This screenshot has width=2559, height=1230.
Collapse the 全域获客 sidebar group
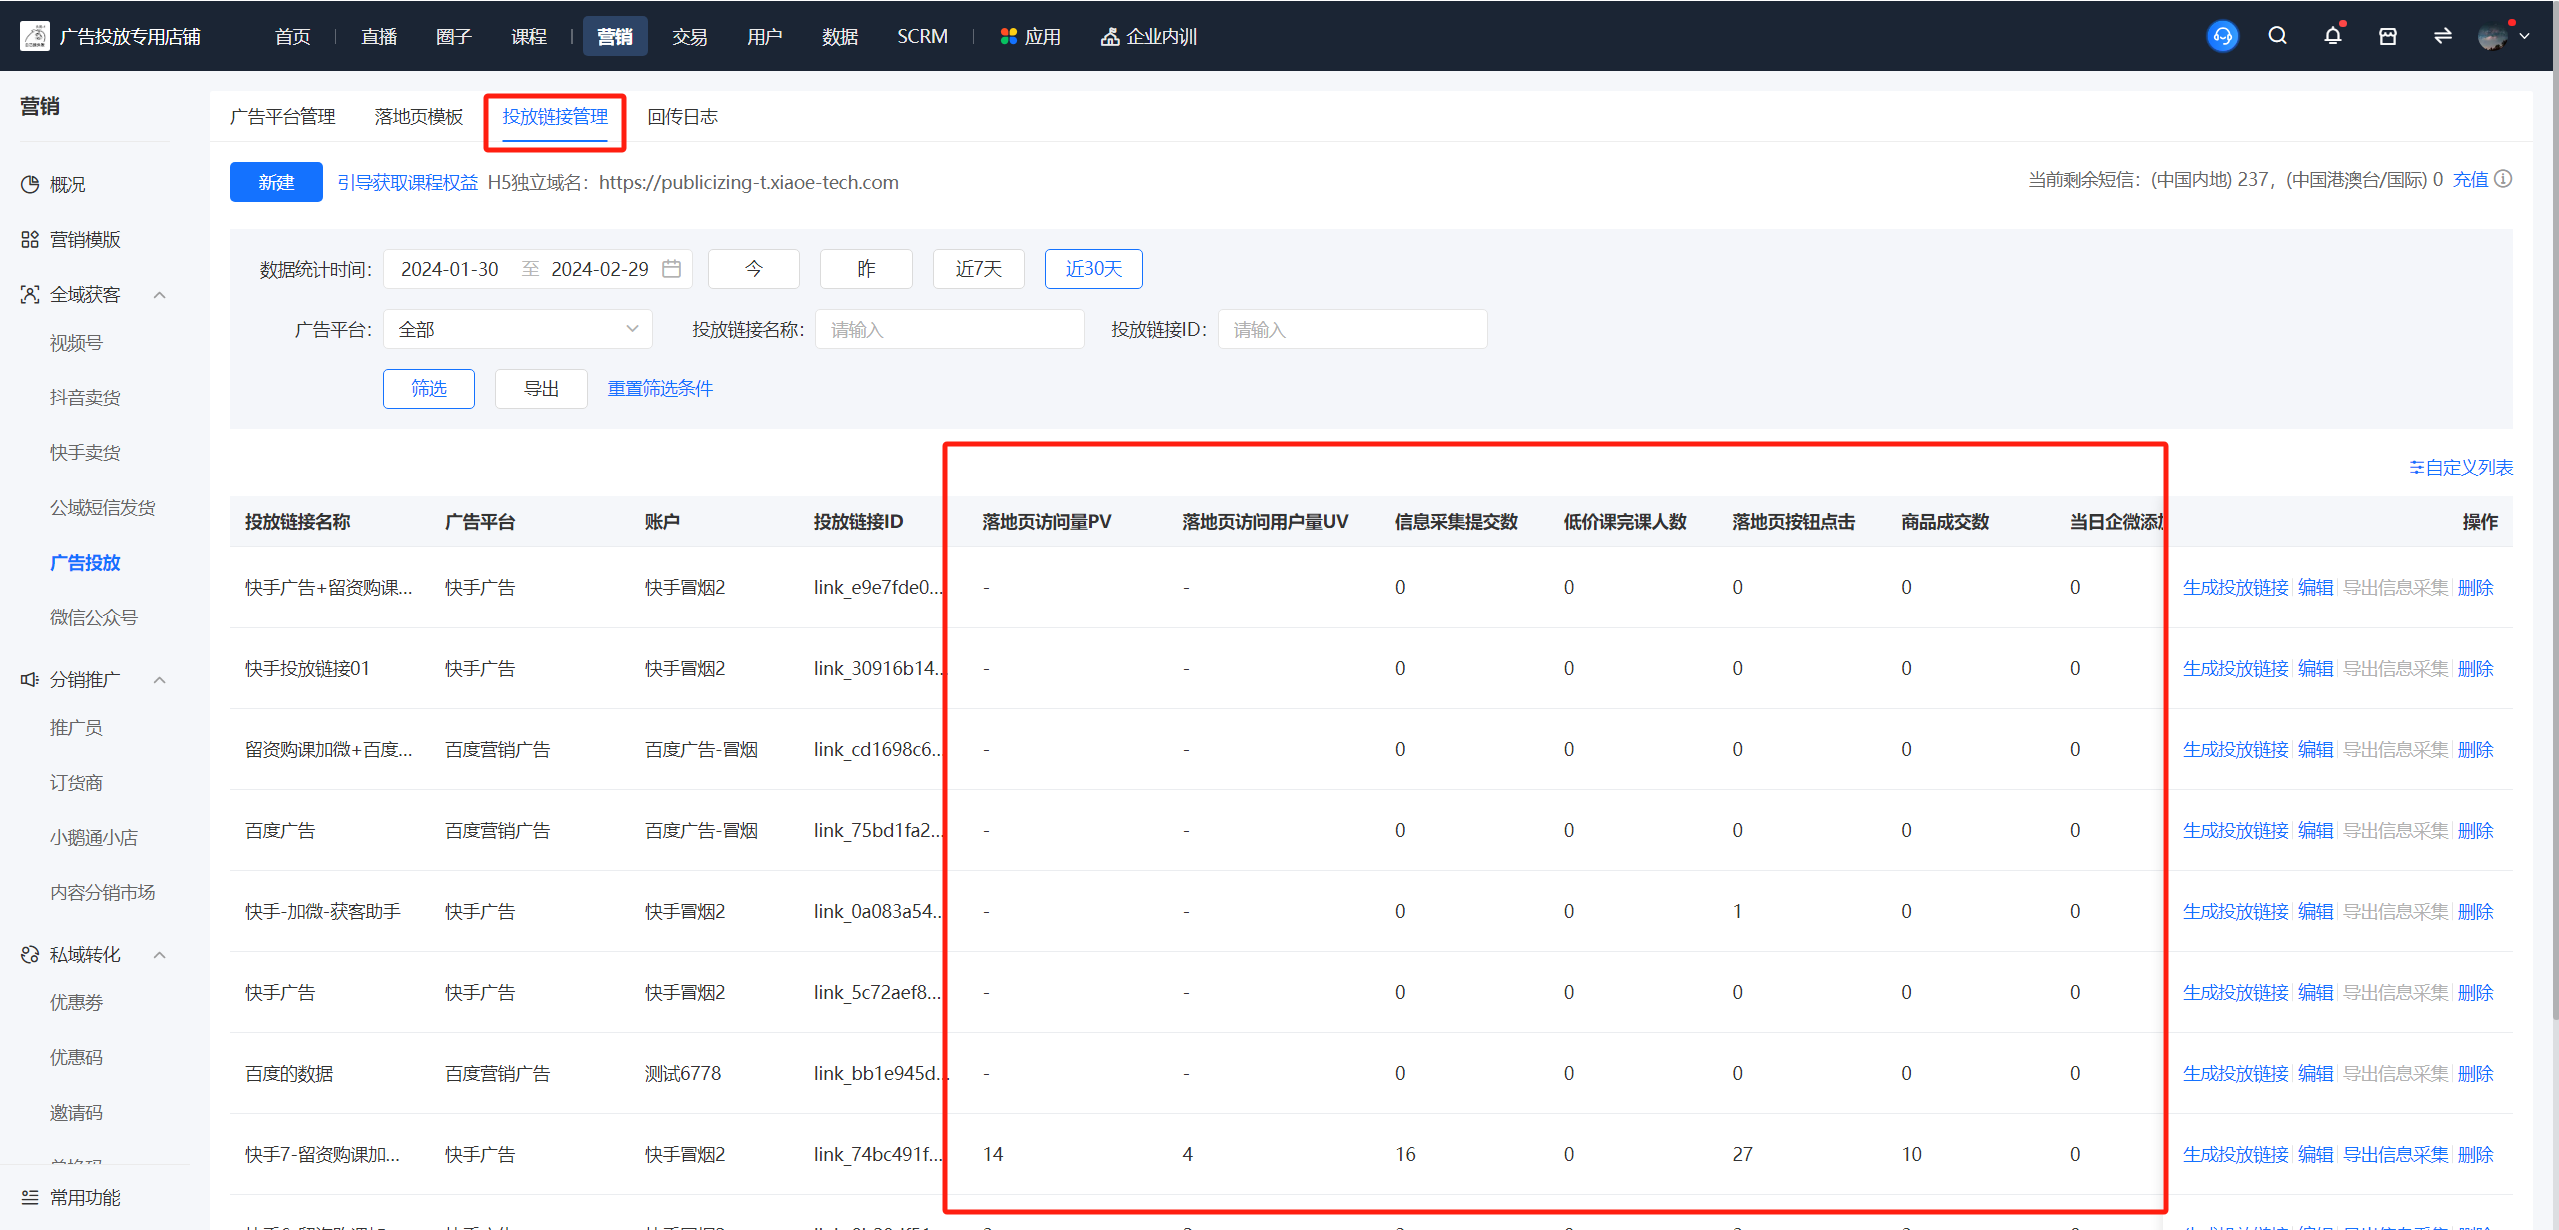click(159, 295)
